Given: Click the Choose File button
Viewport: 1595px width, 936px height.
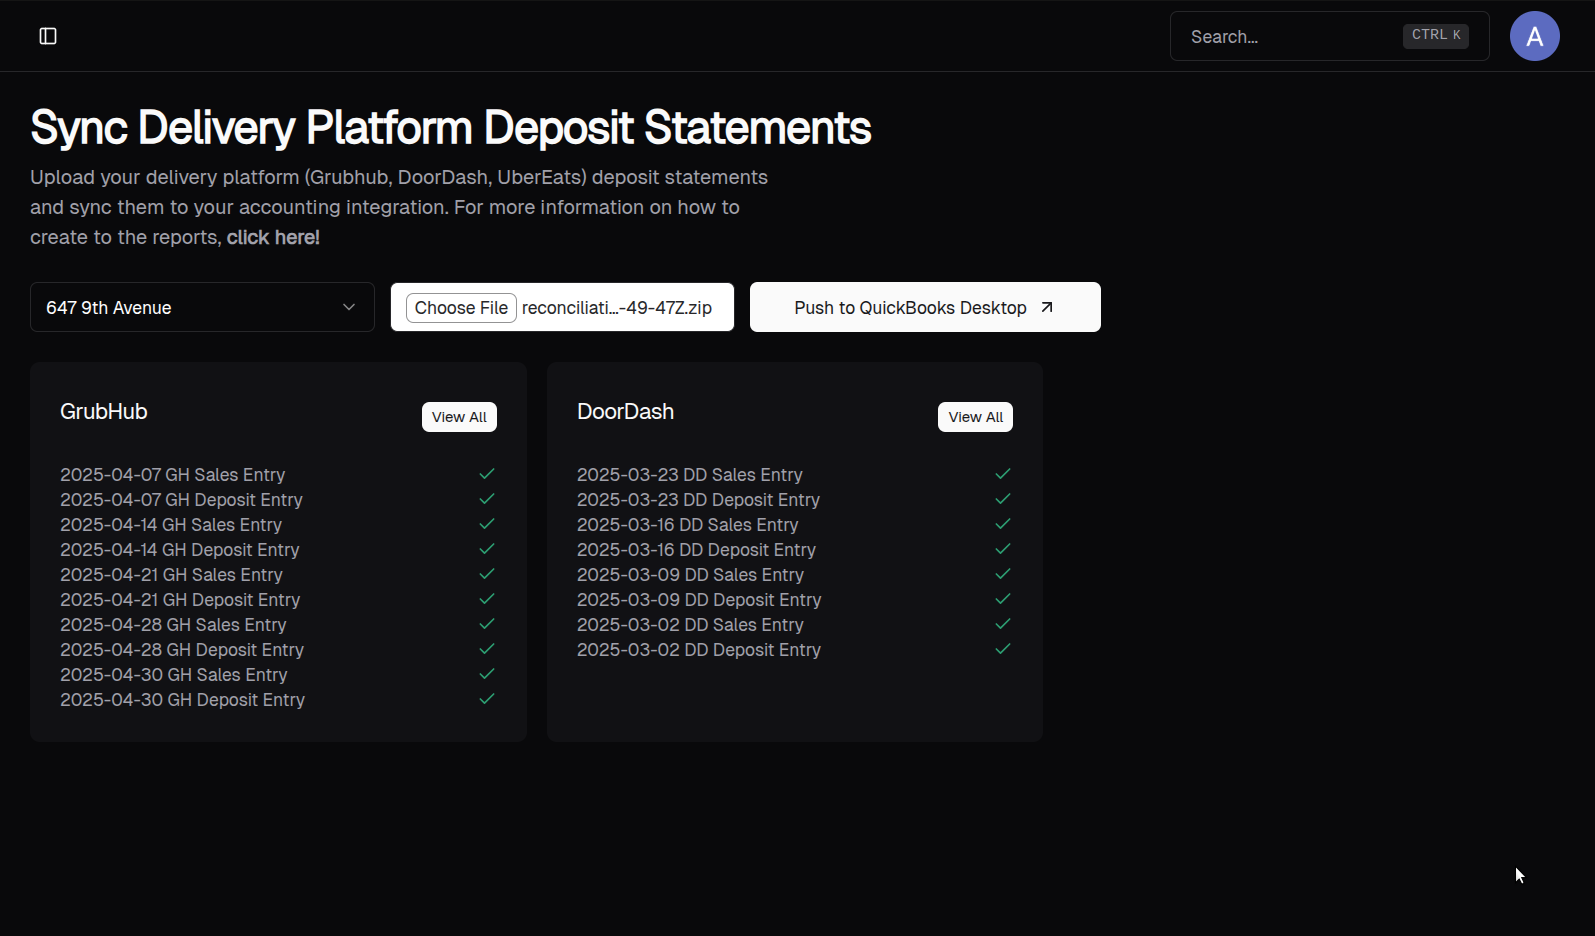Looking at the screenshot, I should 461,308.
